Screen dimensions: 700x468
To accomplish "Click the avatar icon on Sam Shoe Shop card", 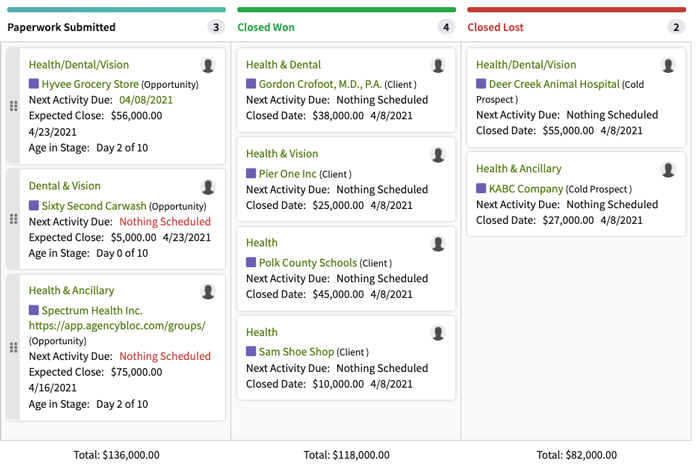I will [438, 333].
